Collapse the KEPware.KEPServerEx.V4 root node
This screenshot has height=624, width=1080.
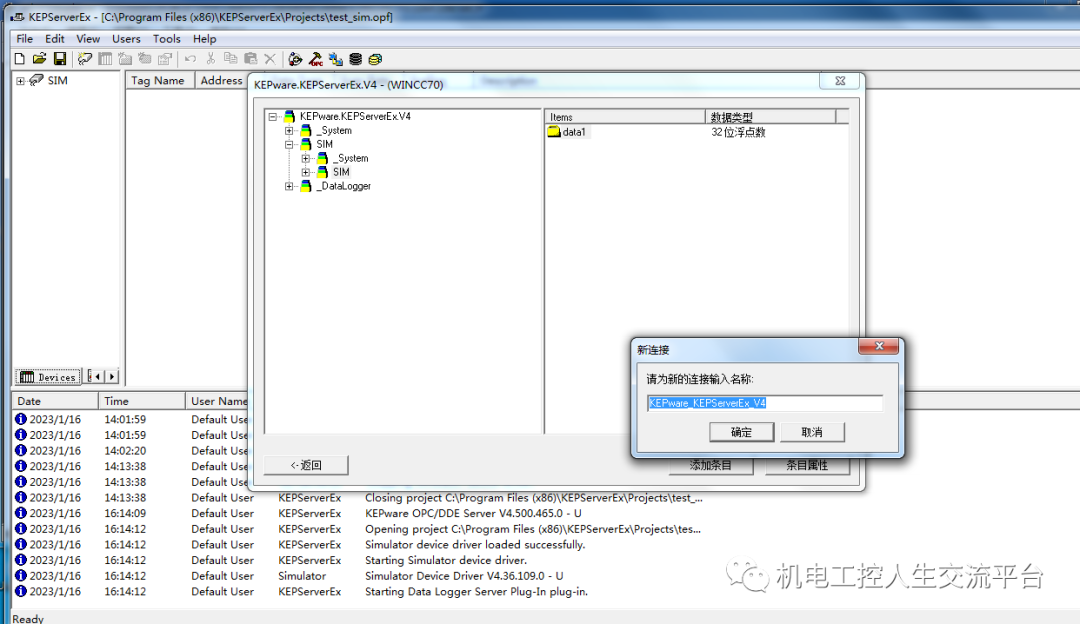coord(273,117)
